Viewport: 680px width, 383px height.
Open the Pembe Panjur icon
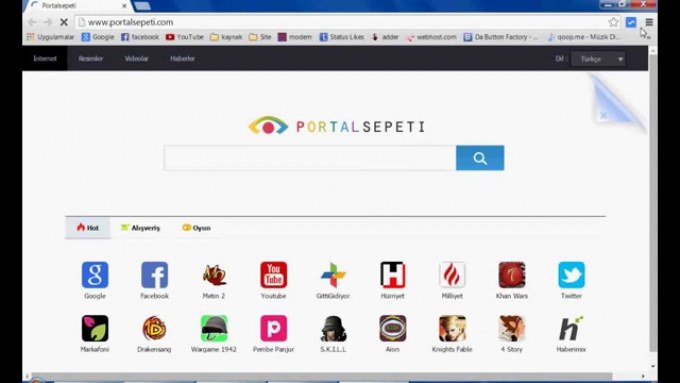(274, 328)
